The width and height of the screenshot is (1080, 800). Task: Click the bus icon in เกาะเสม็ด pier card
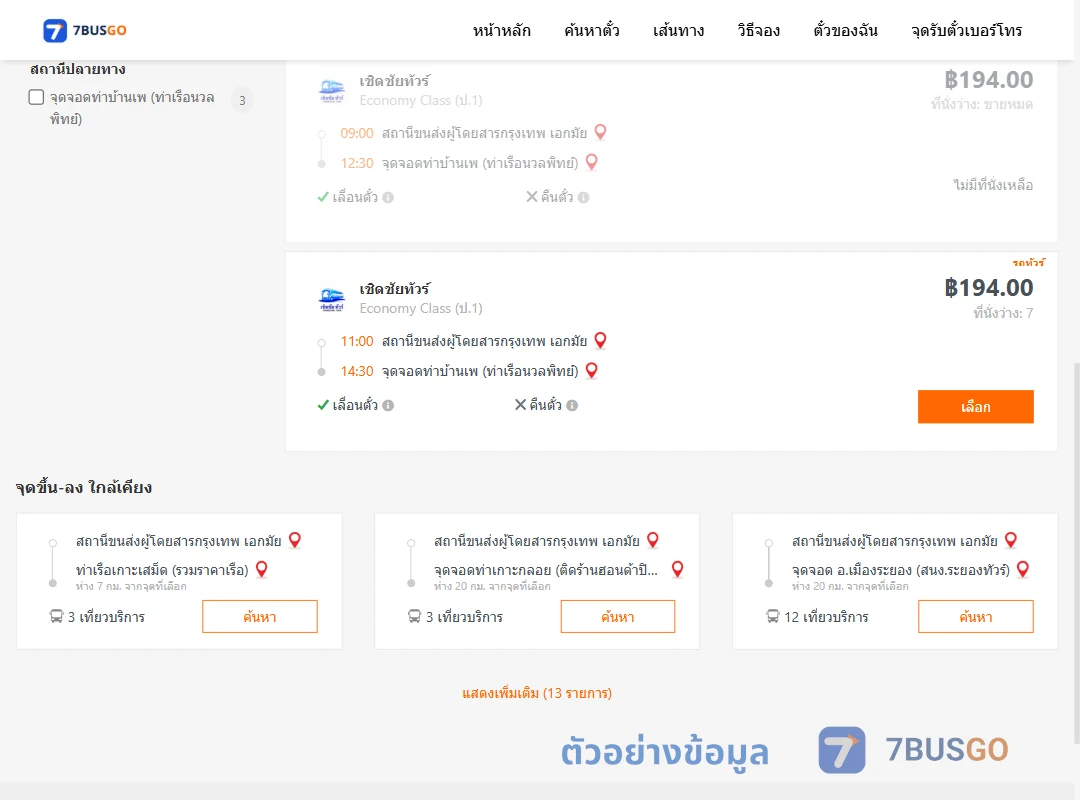56,616
